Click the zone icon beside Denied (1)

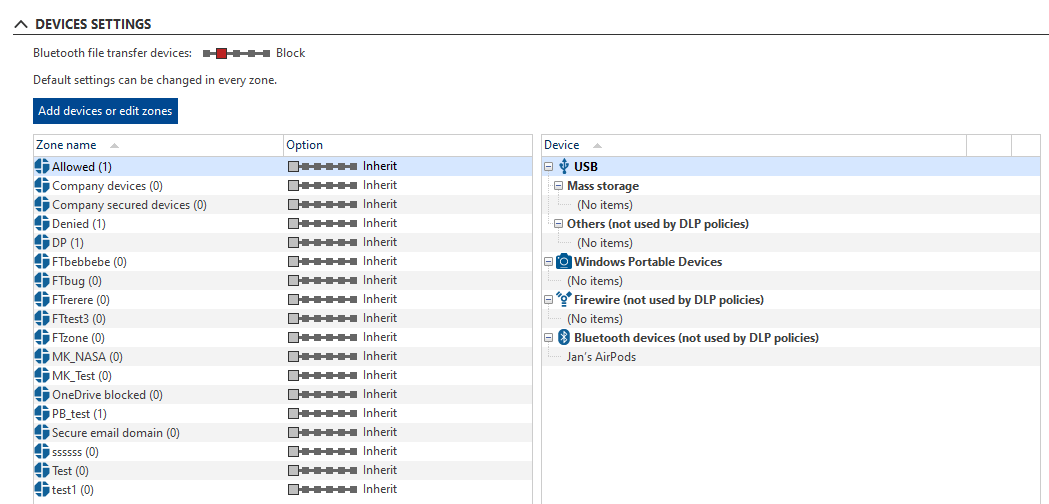(x=42, y=224)
